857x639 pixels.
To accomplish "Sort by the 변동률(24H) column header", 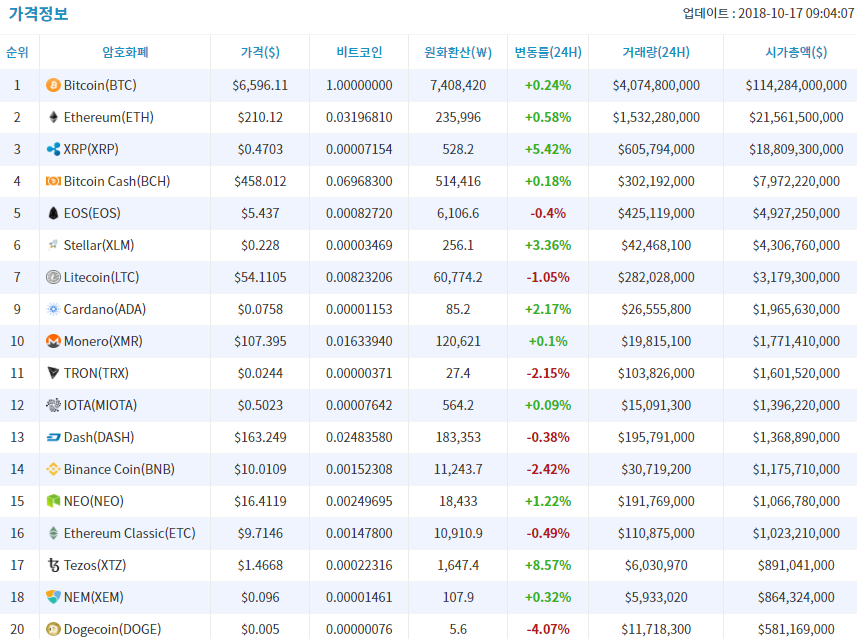I will point(548,52).
